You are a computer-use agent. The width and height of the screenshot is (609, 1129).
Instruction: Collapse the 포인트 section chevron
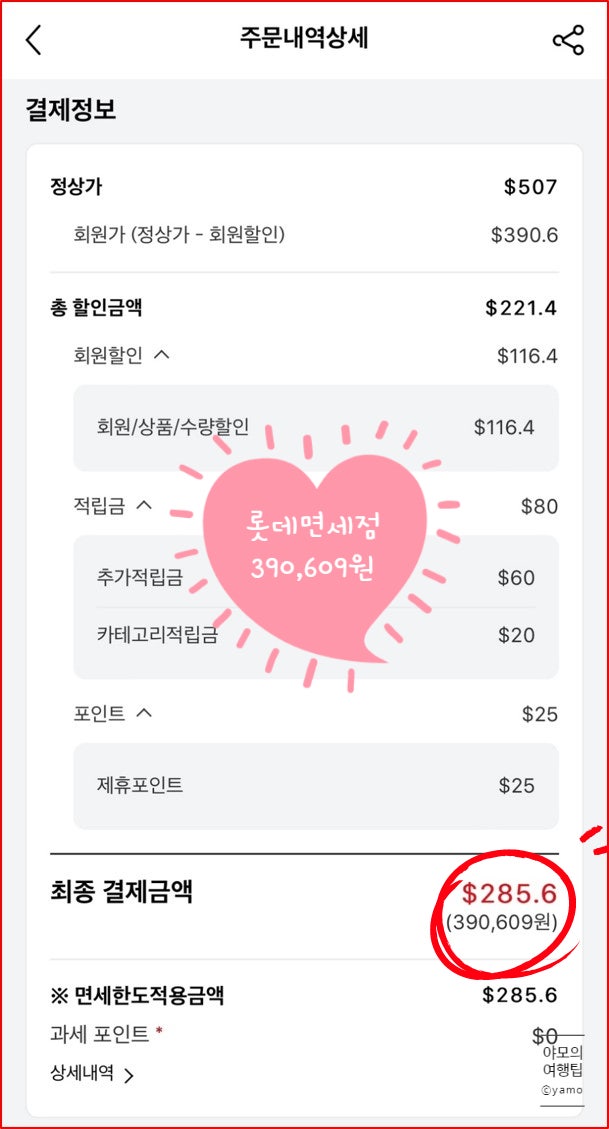click(144, 713)
